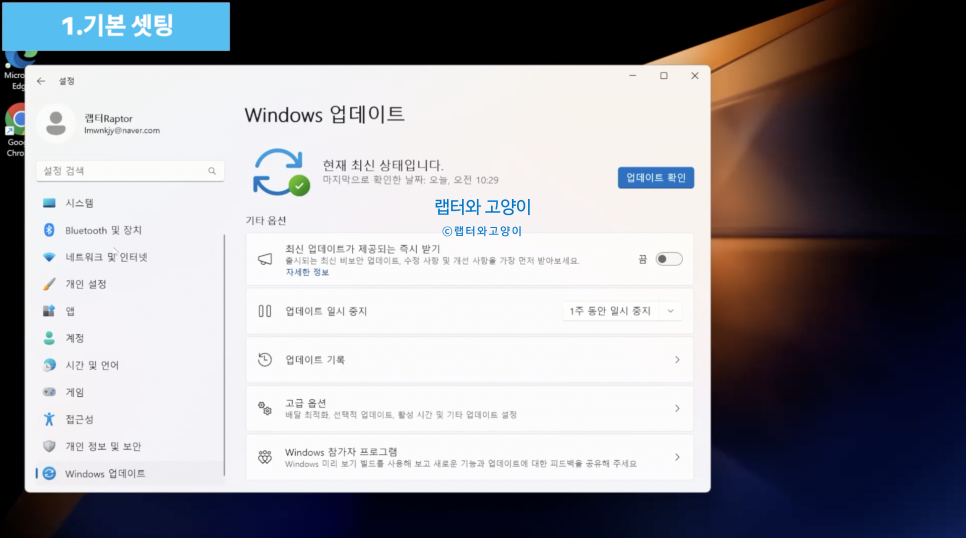Click the Windows 업데이트 sync icon in sidebar

click(49, 473)
